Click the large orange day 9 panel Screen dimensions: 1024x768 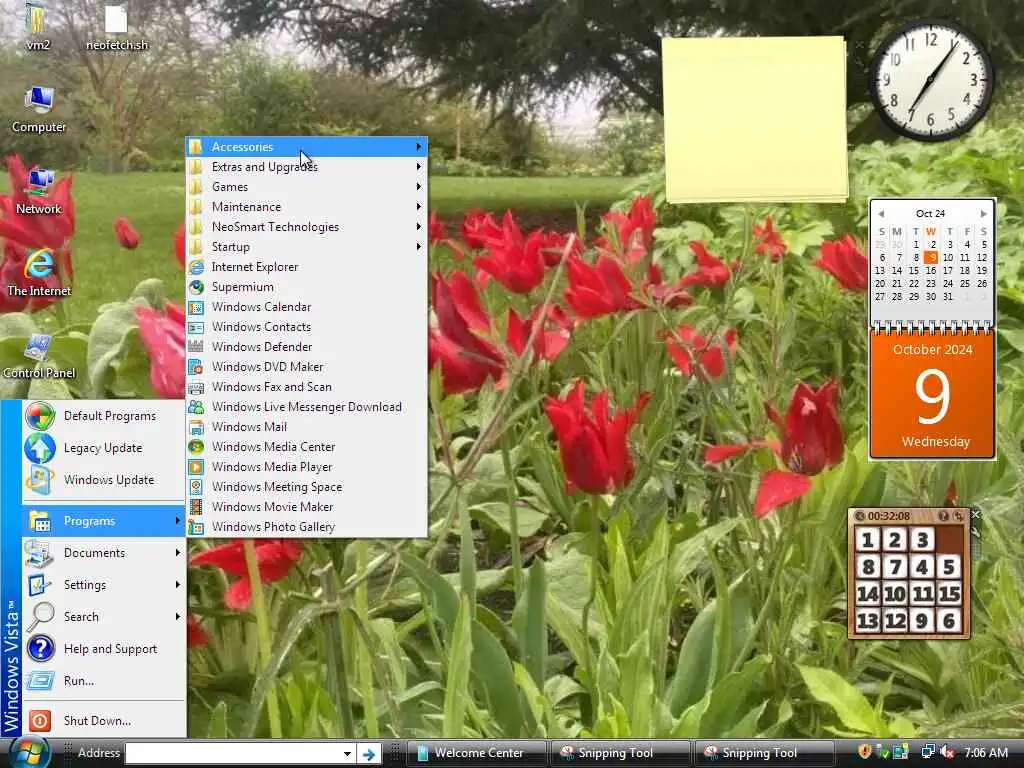pos(933,395)
